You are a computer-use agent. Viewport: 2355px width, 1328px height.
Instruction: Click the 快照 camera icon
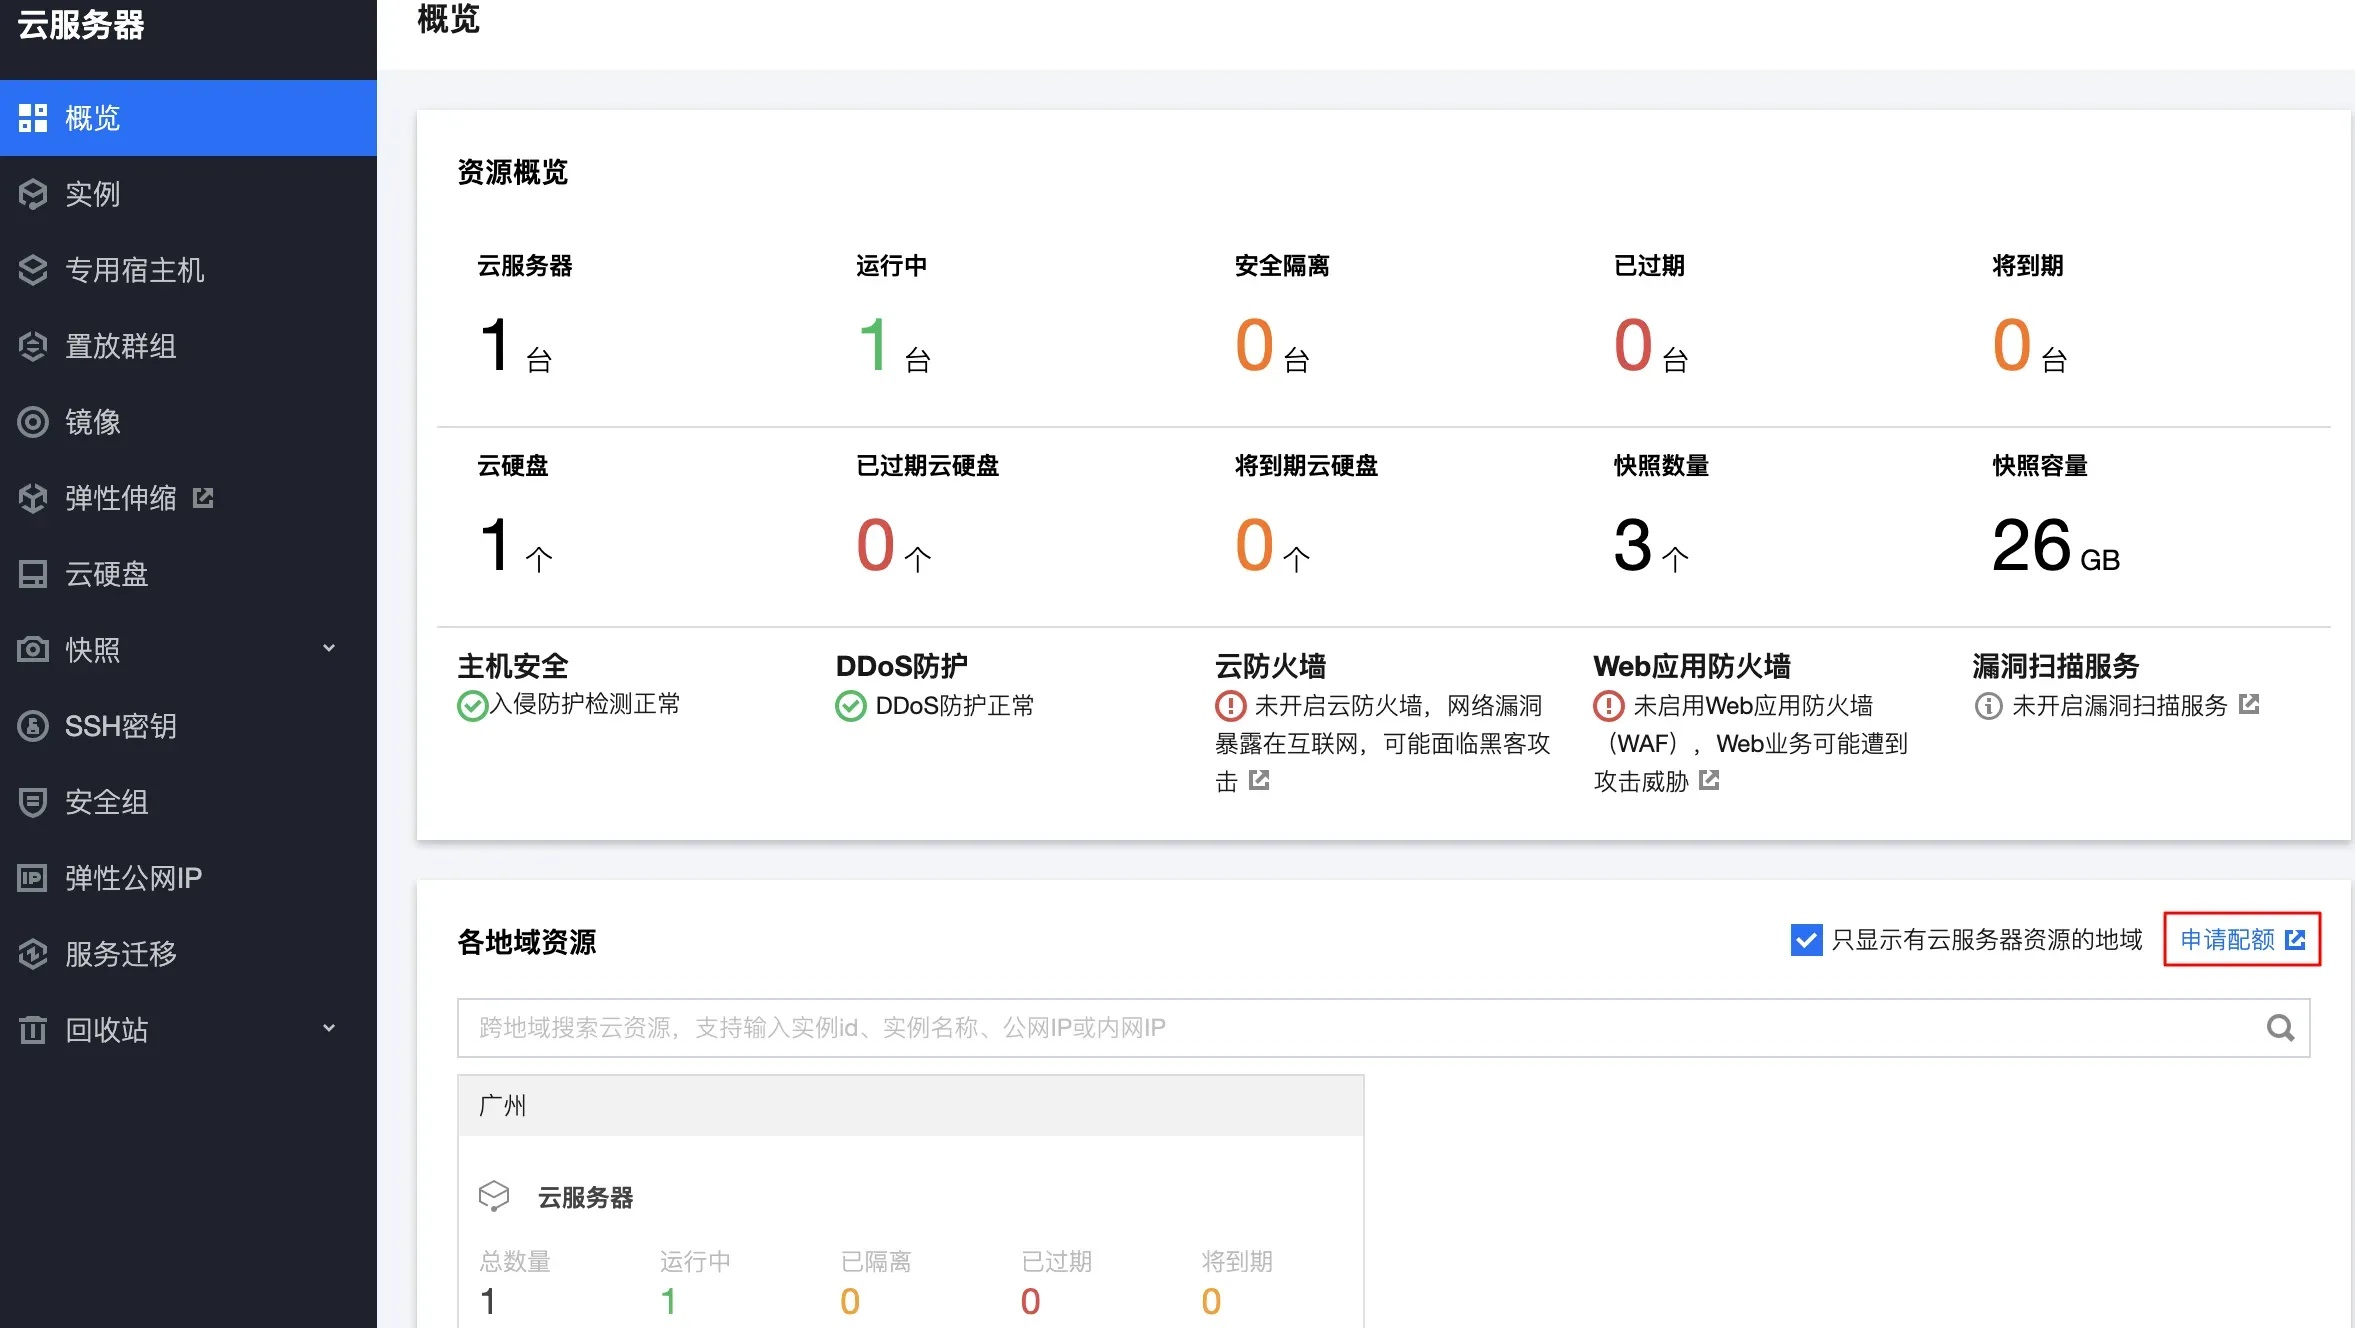pyautogui.click(x=33, y=650)
